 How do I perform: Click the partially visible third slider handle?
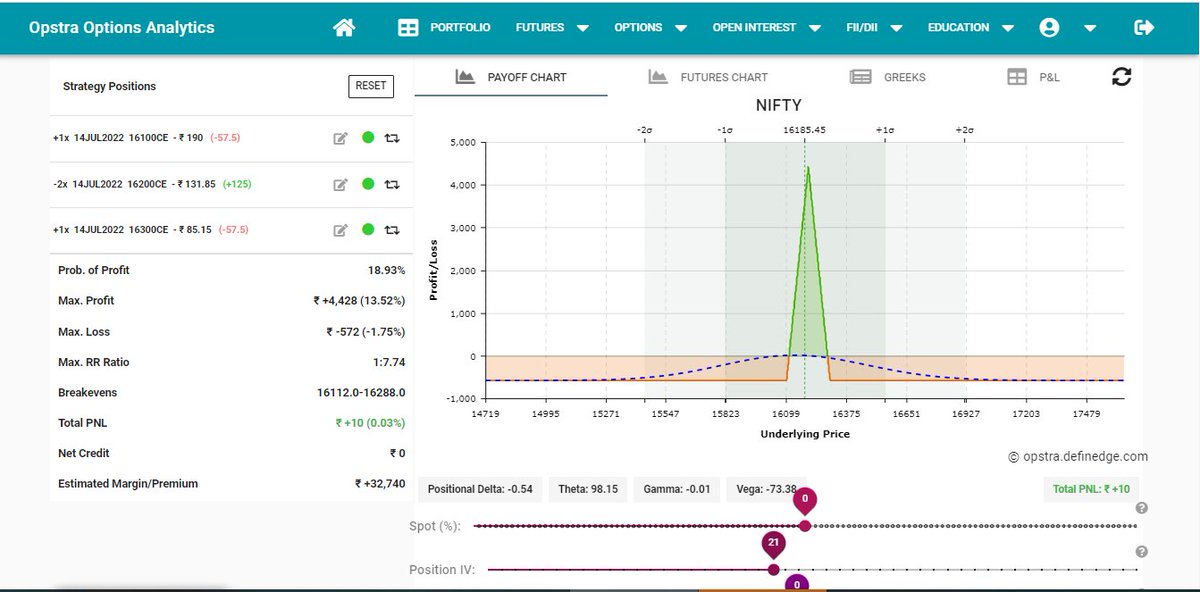click(797, 584)
